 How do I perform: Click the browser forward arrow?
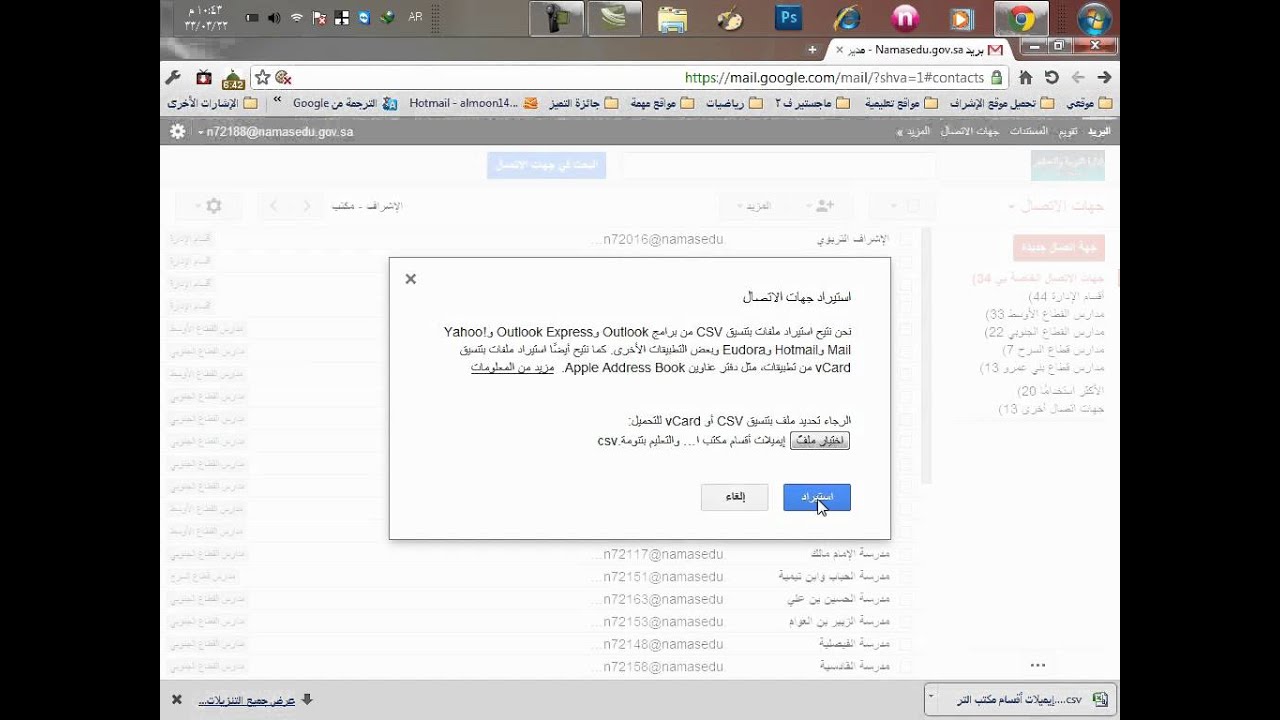click(x=1104, y=77)
